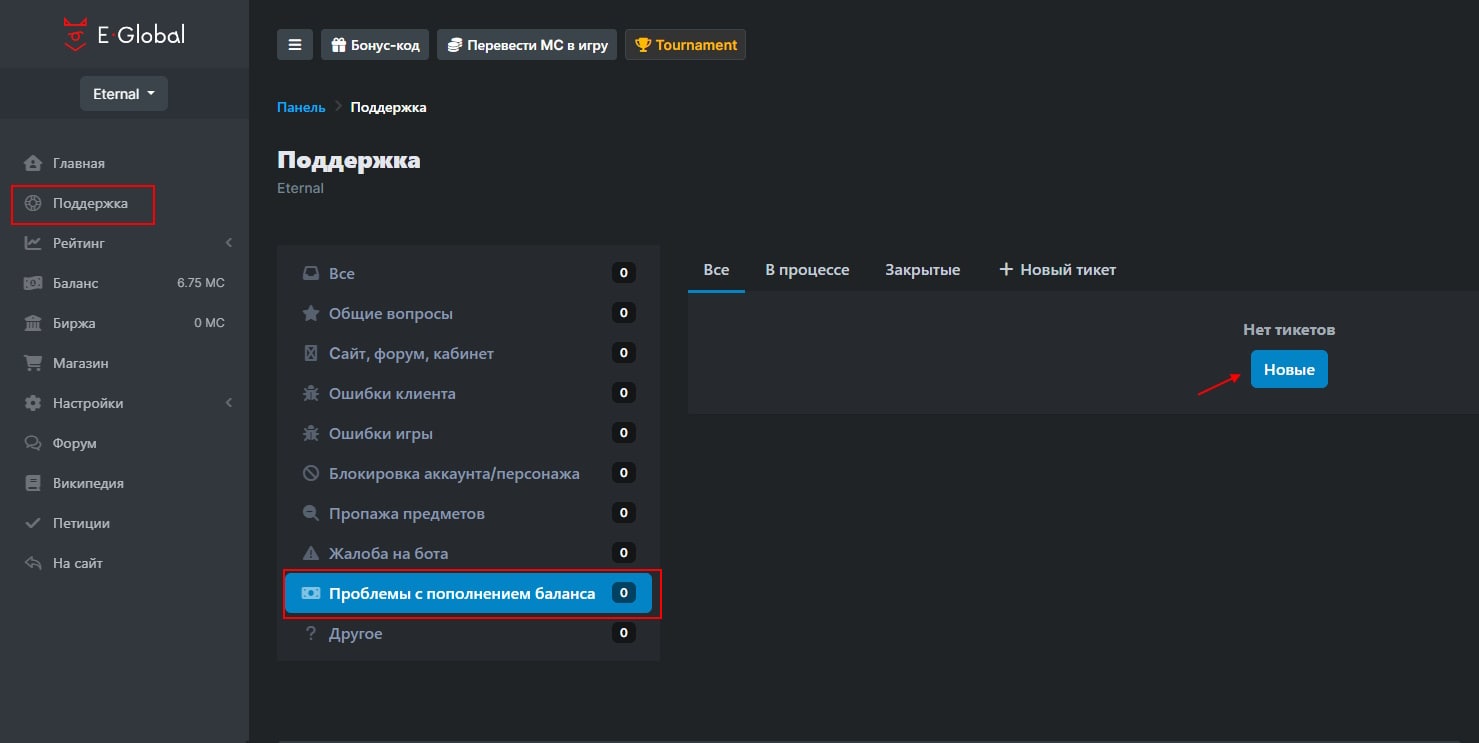Follow the Панель breadcrumb link
Screen dimensions: 1479x743
(301, 107)
